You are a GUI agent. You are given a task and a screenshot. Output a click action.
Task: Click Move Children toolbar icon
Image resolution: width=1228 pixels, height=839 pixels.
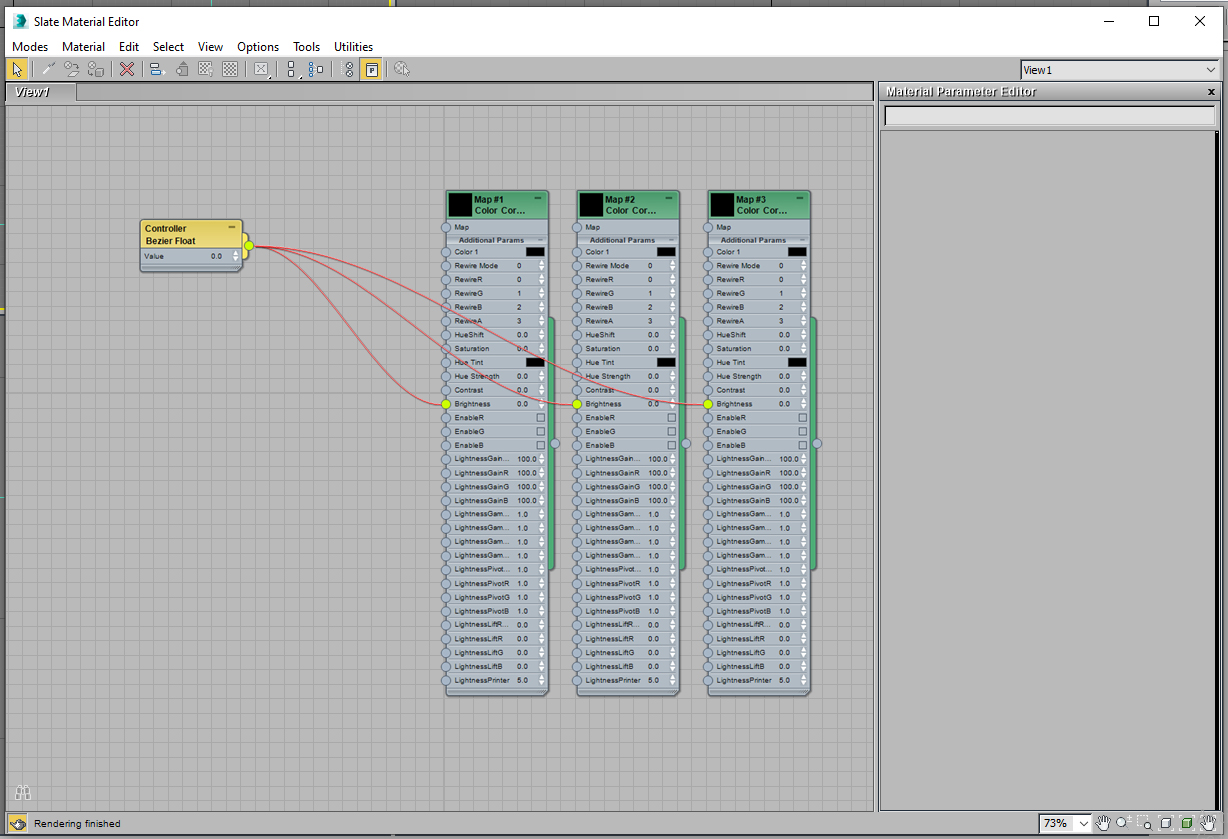tap(156, 69)
